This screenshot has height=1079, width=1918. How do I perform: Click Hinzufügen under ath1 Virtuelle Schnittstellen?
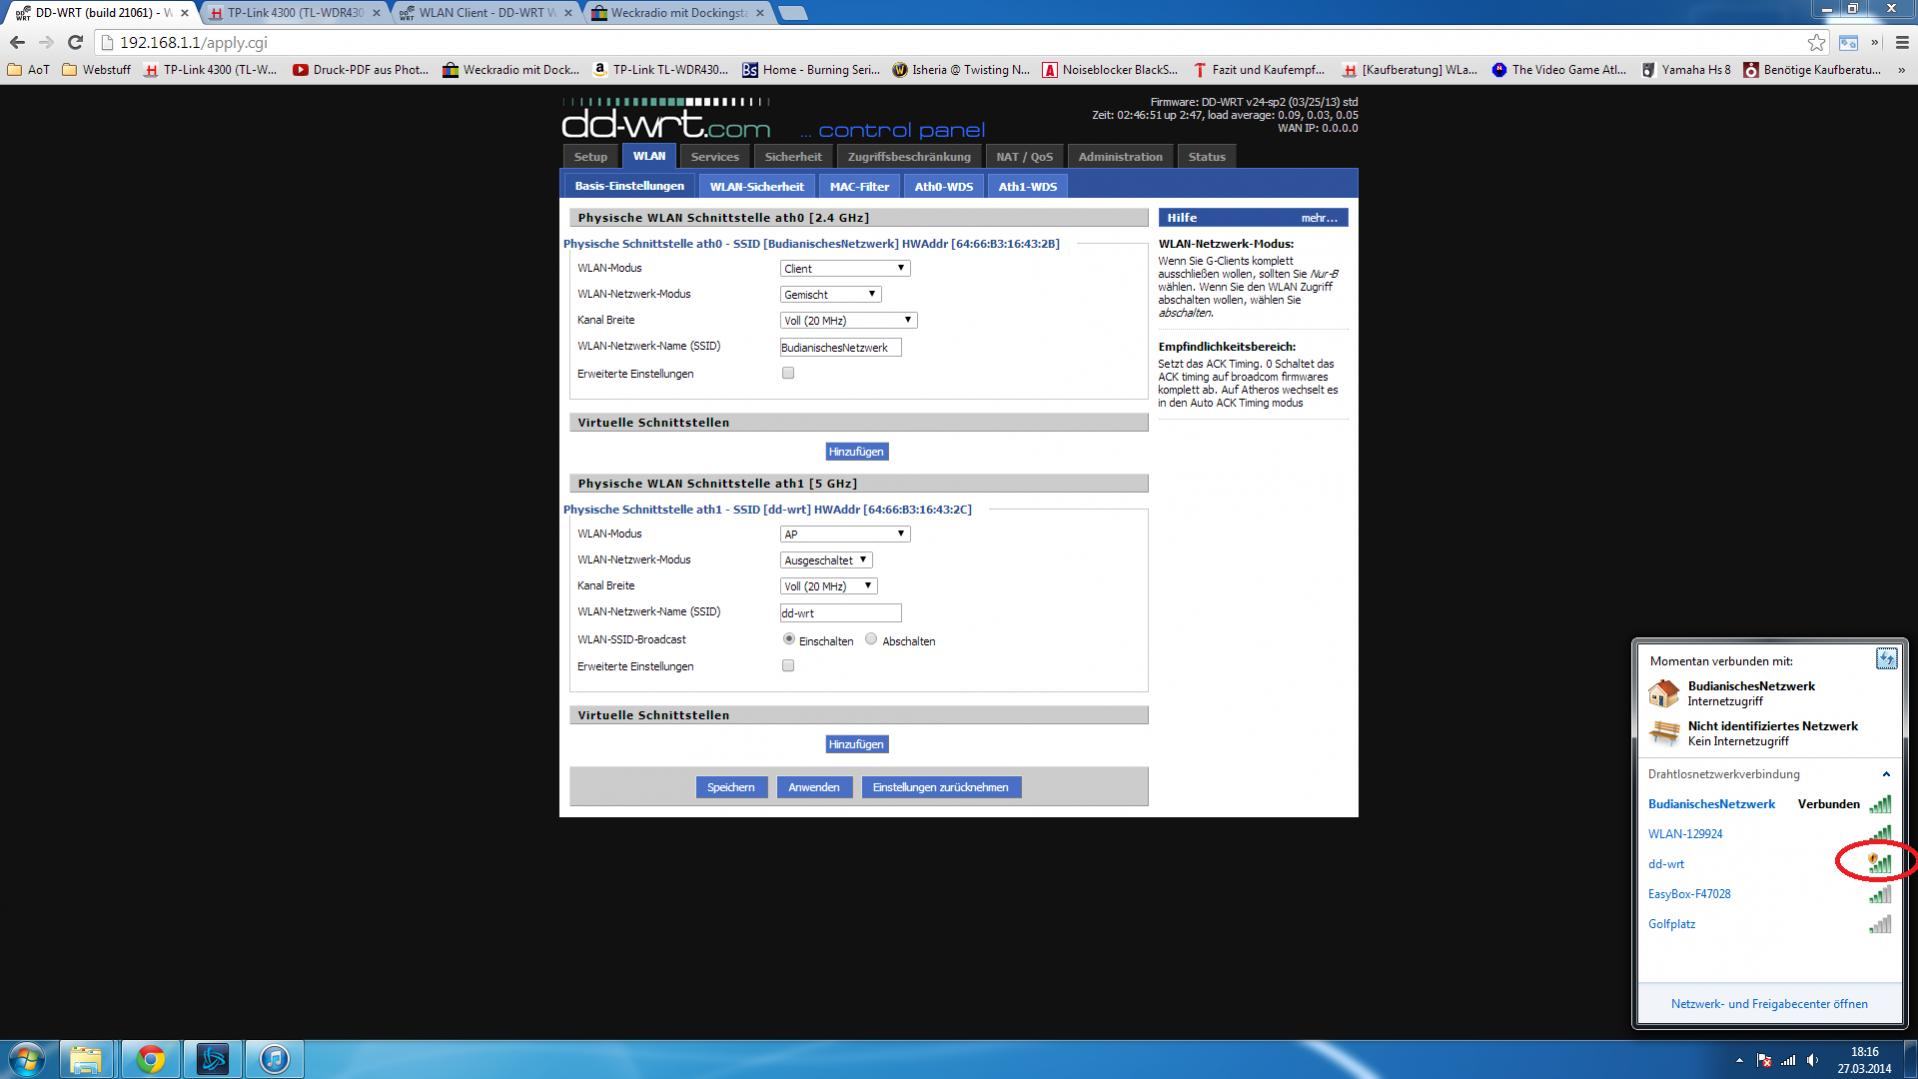[x=856, y=744]
